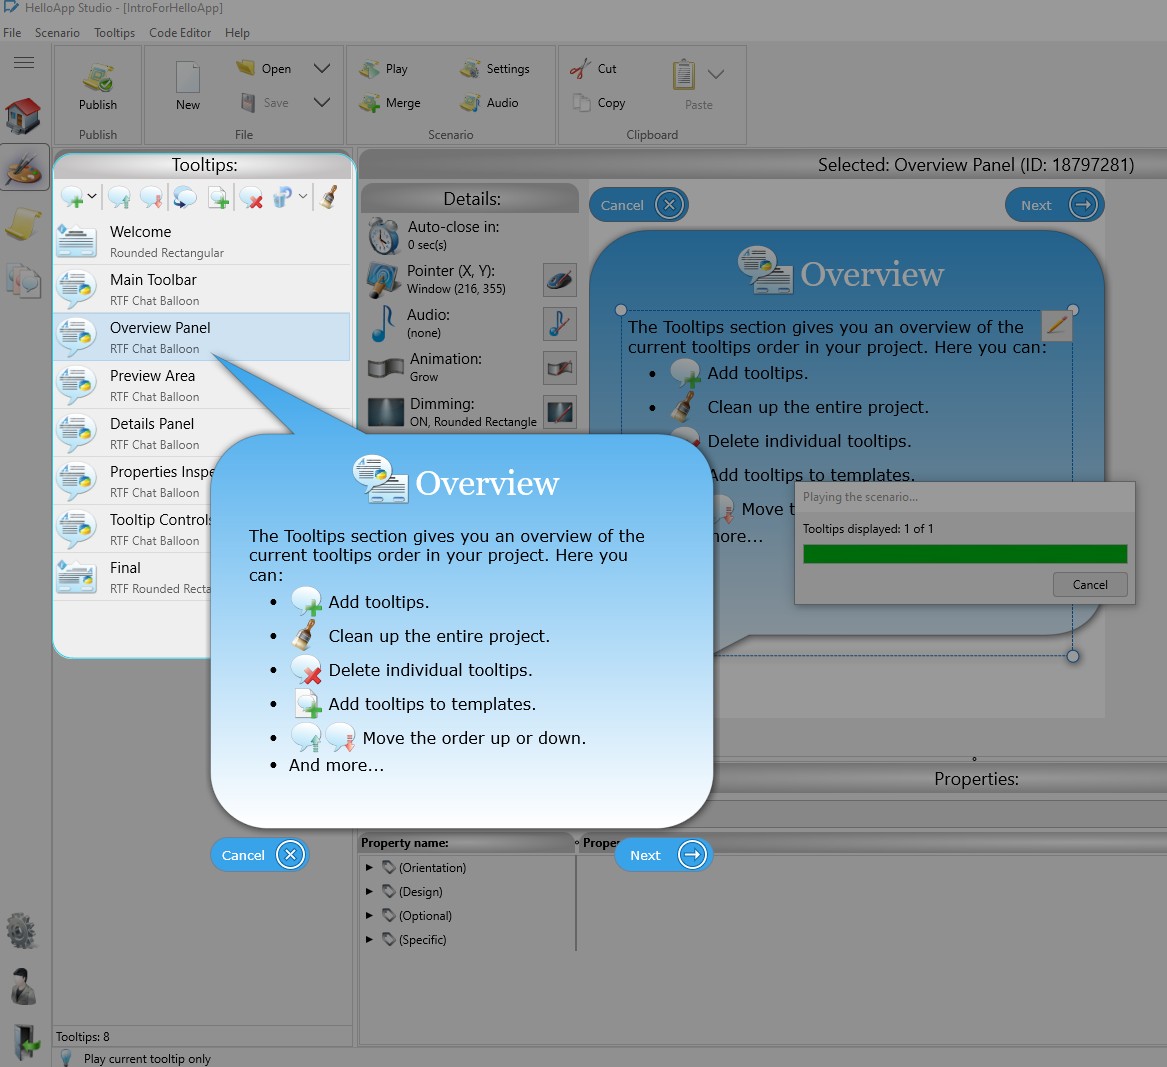Open the Tooltips menu

[115, 33]
